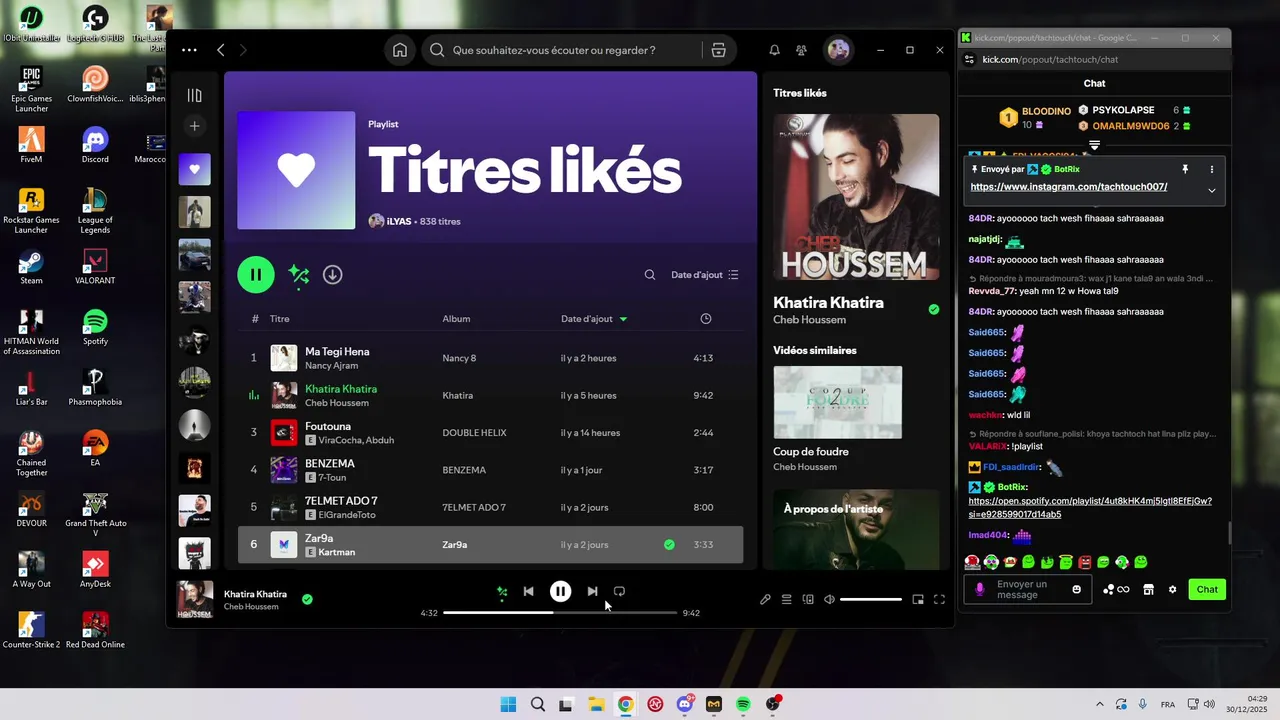Collapse the leaderboard in Kick chat
This screenshot has width=1280, height=720.
1094,145
